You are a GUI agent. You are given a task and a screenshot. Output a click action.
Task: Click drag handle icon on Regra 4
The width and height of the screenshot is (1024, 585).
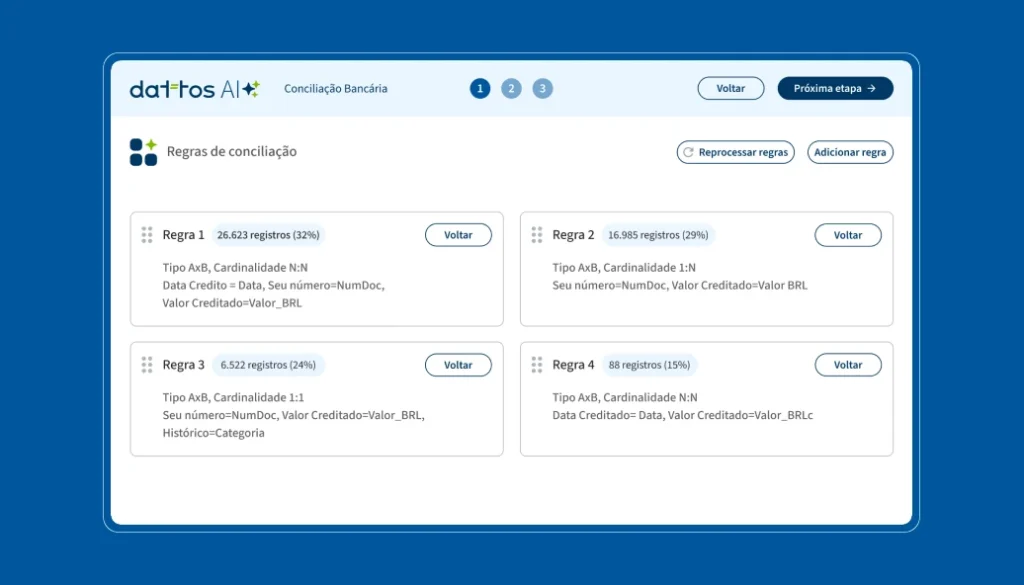[537, 365]
